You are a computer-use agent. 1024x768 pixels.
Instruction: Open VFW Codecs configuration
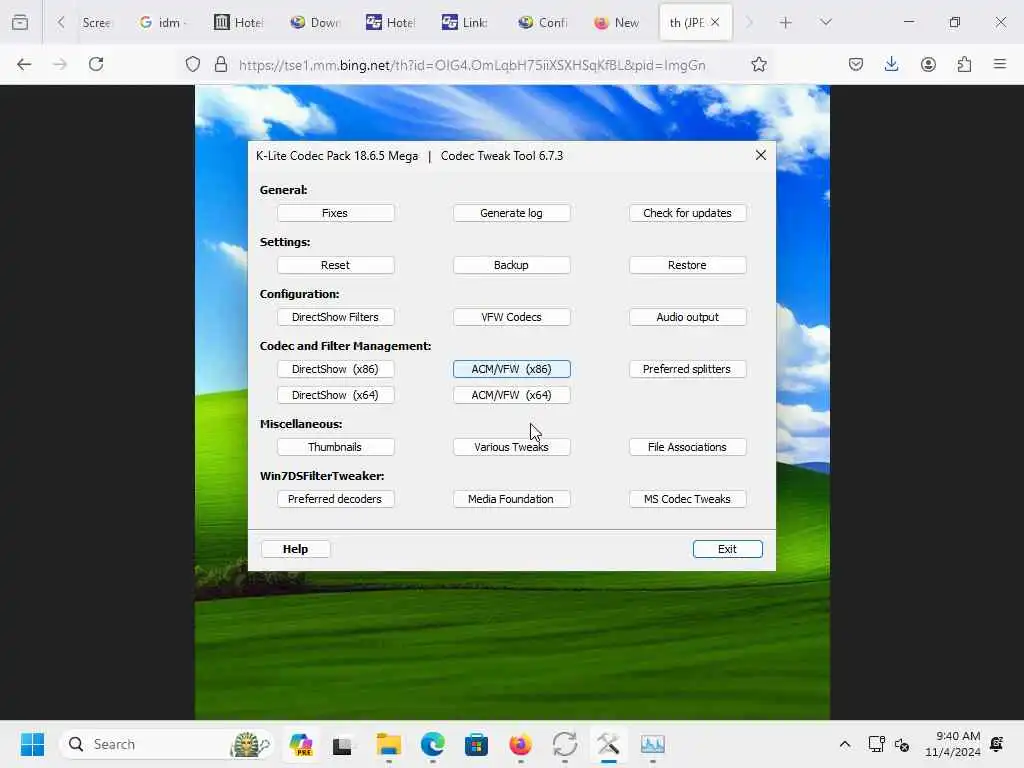point(511,317)
